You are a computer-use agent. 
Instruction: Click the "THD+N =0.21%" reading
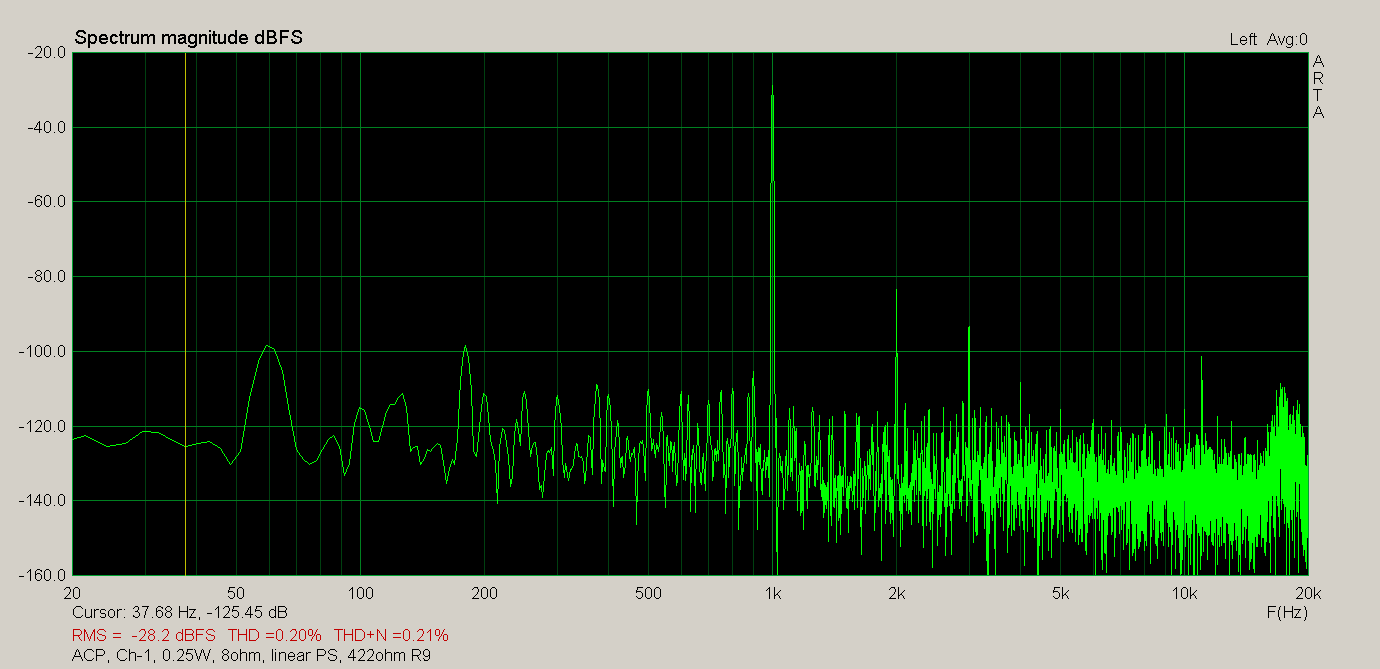(x=391, y=635)
